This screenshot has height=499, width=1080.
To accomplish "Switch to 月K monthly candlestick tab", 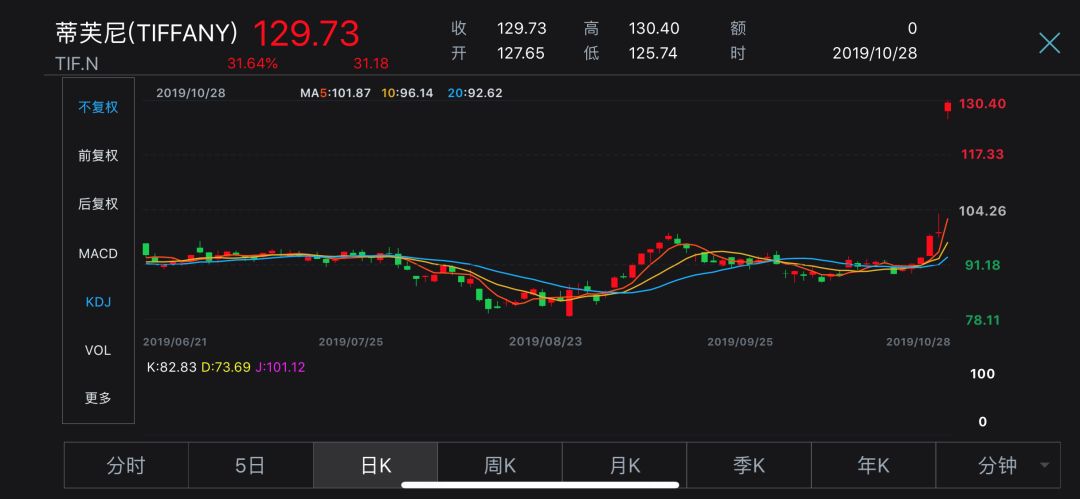I will tap(625, 466).
